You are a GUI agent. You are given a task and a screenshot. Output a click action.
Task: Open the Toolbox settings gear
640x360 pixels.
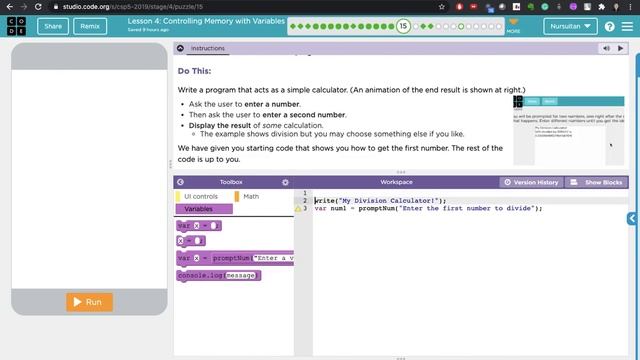click(285, 182)
